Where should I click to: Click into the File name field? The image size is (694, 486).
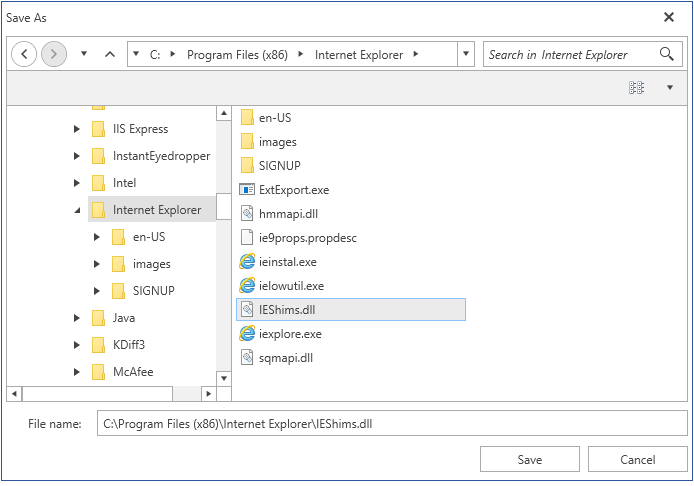(x=392, y=424)
